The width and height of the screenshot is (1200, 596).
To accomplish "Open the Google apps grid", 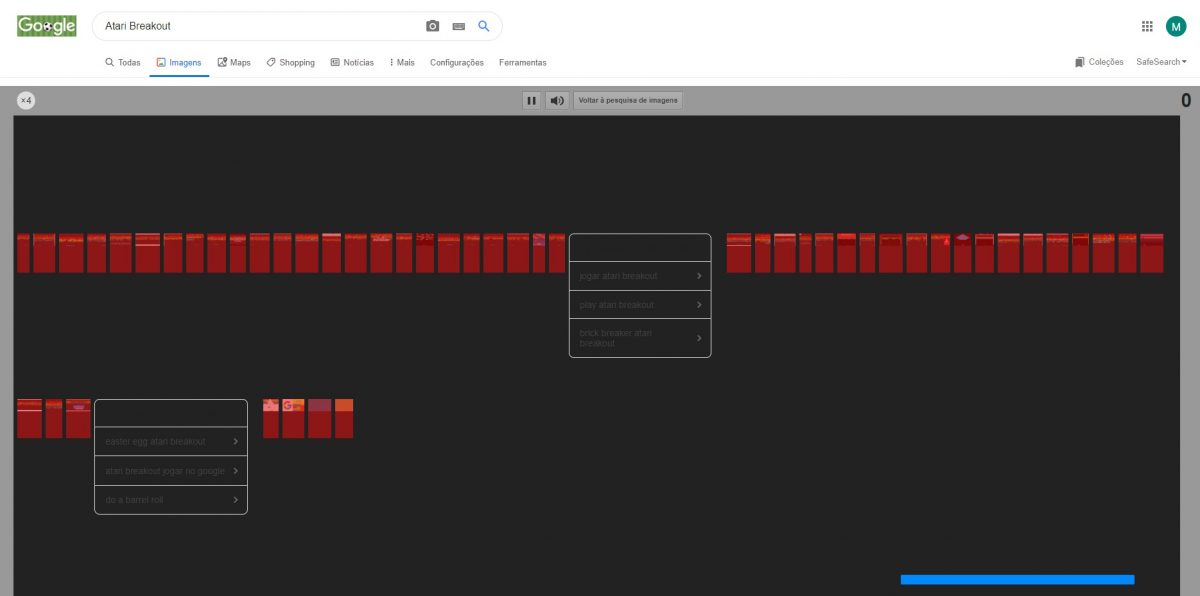I will click(1147, 26).
